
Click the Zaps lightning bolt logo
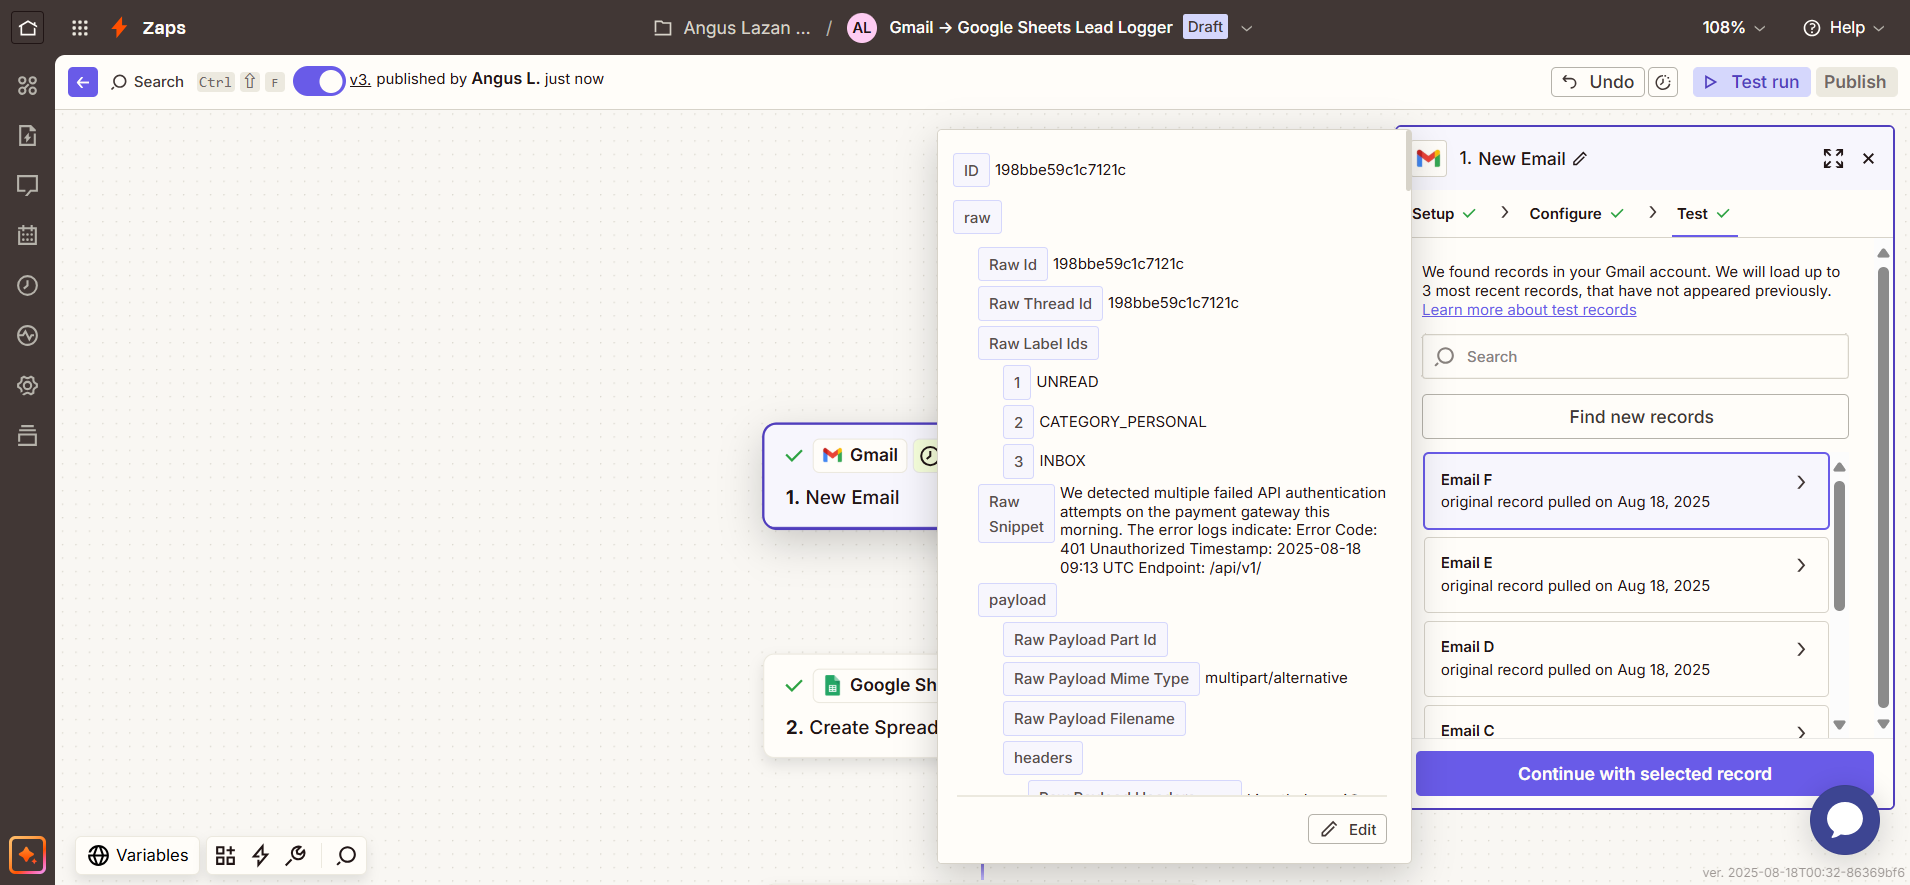point(119,28)
